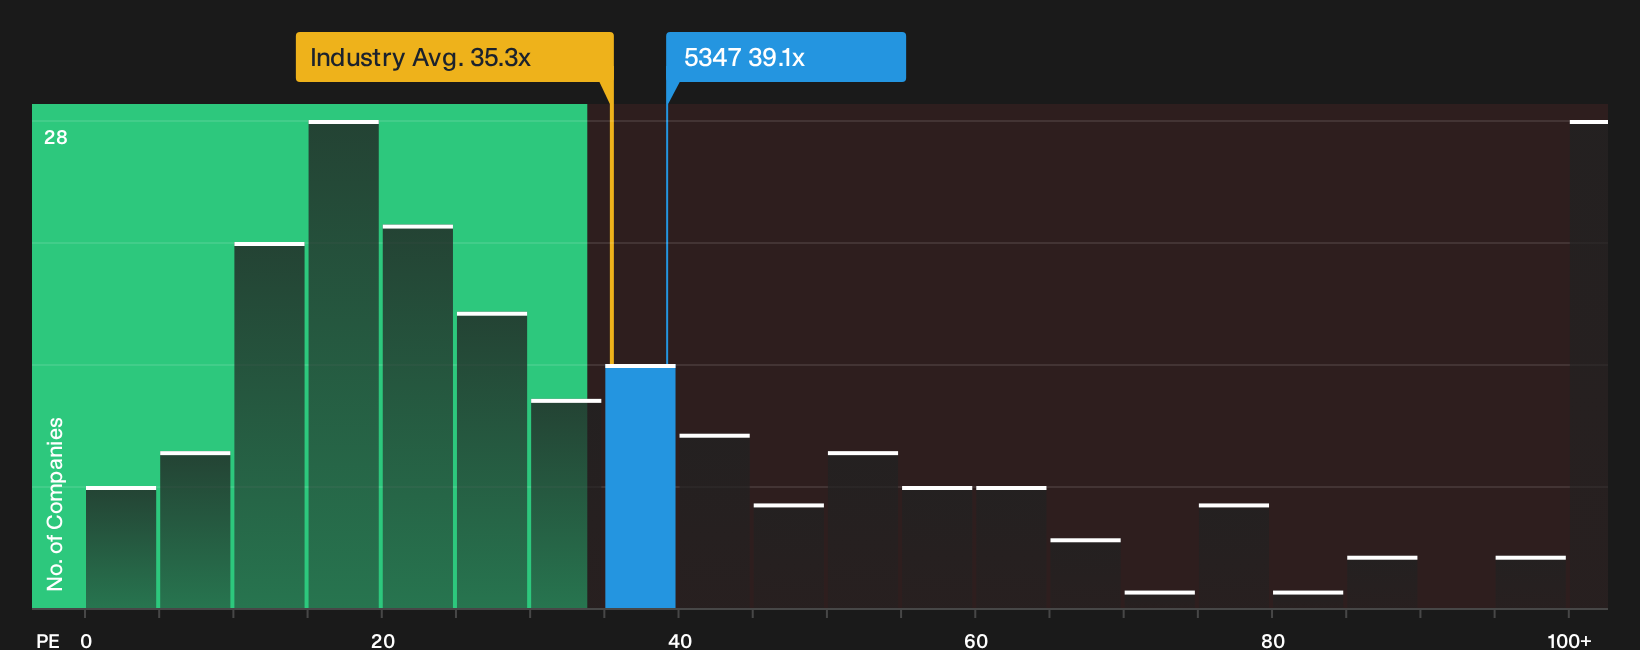This screenshot has height=650, width=1640.
Task: Click the Industry Avg. 35.3x label
Action: 454,57
